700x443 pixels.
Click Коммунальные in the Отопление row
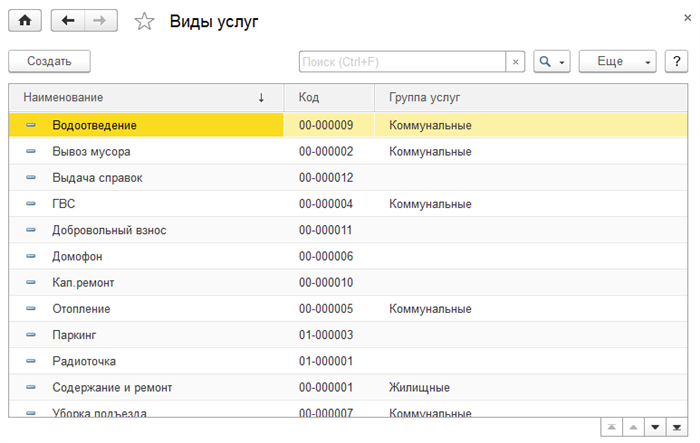[430, 309]
